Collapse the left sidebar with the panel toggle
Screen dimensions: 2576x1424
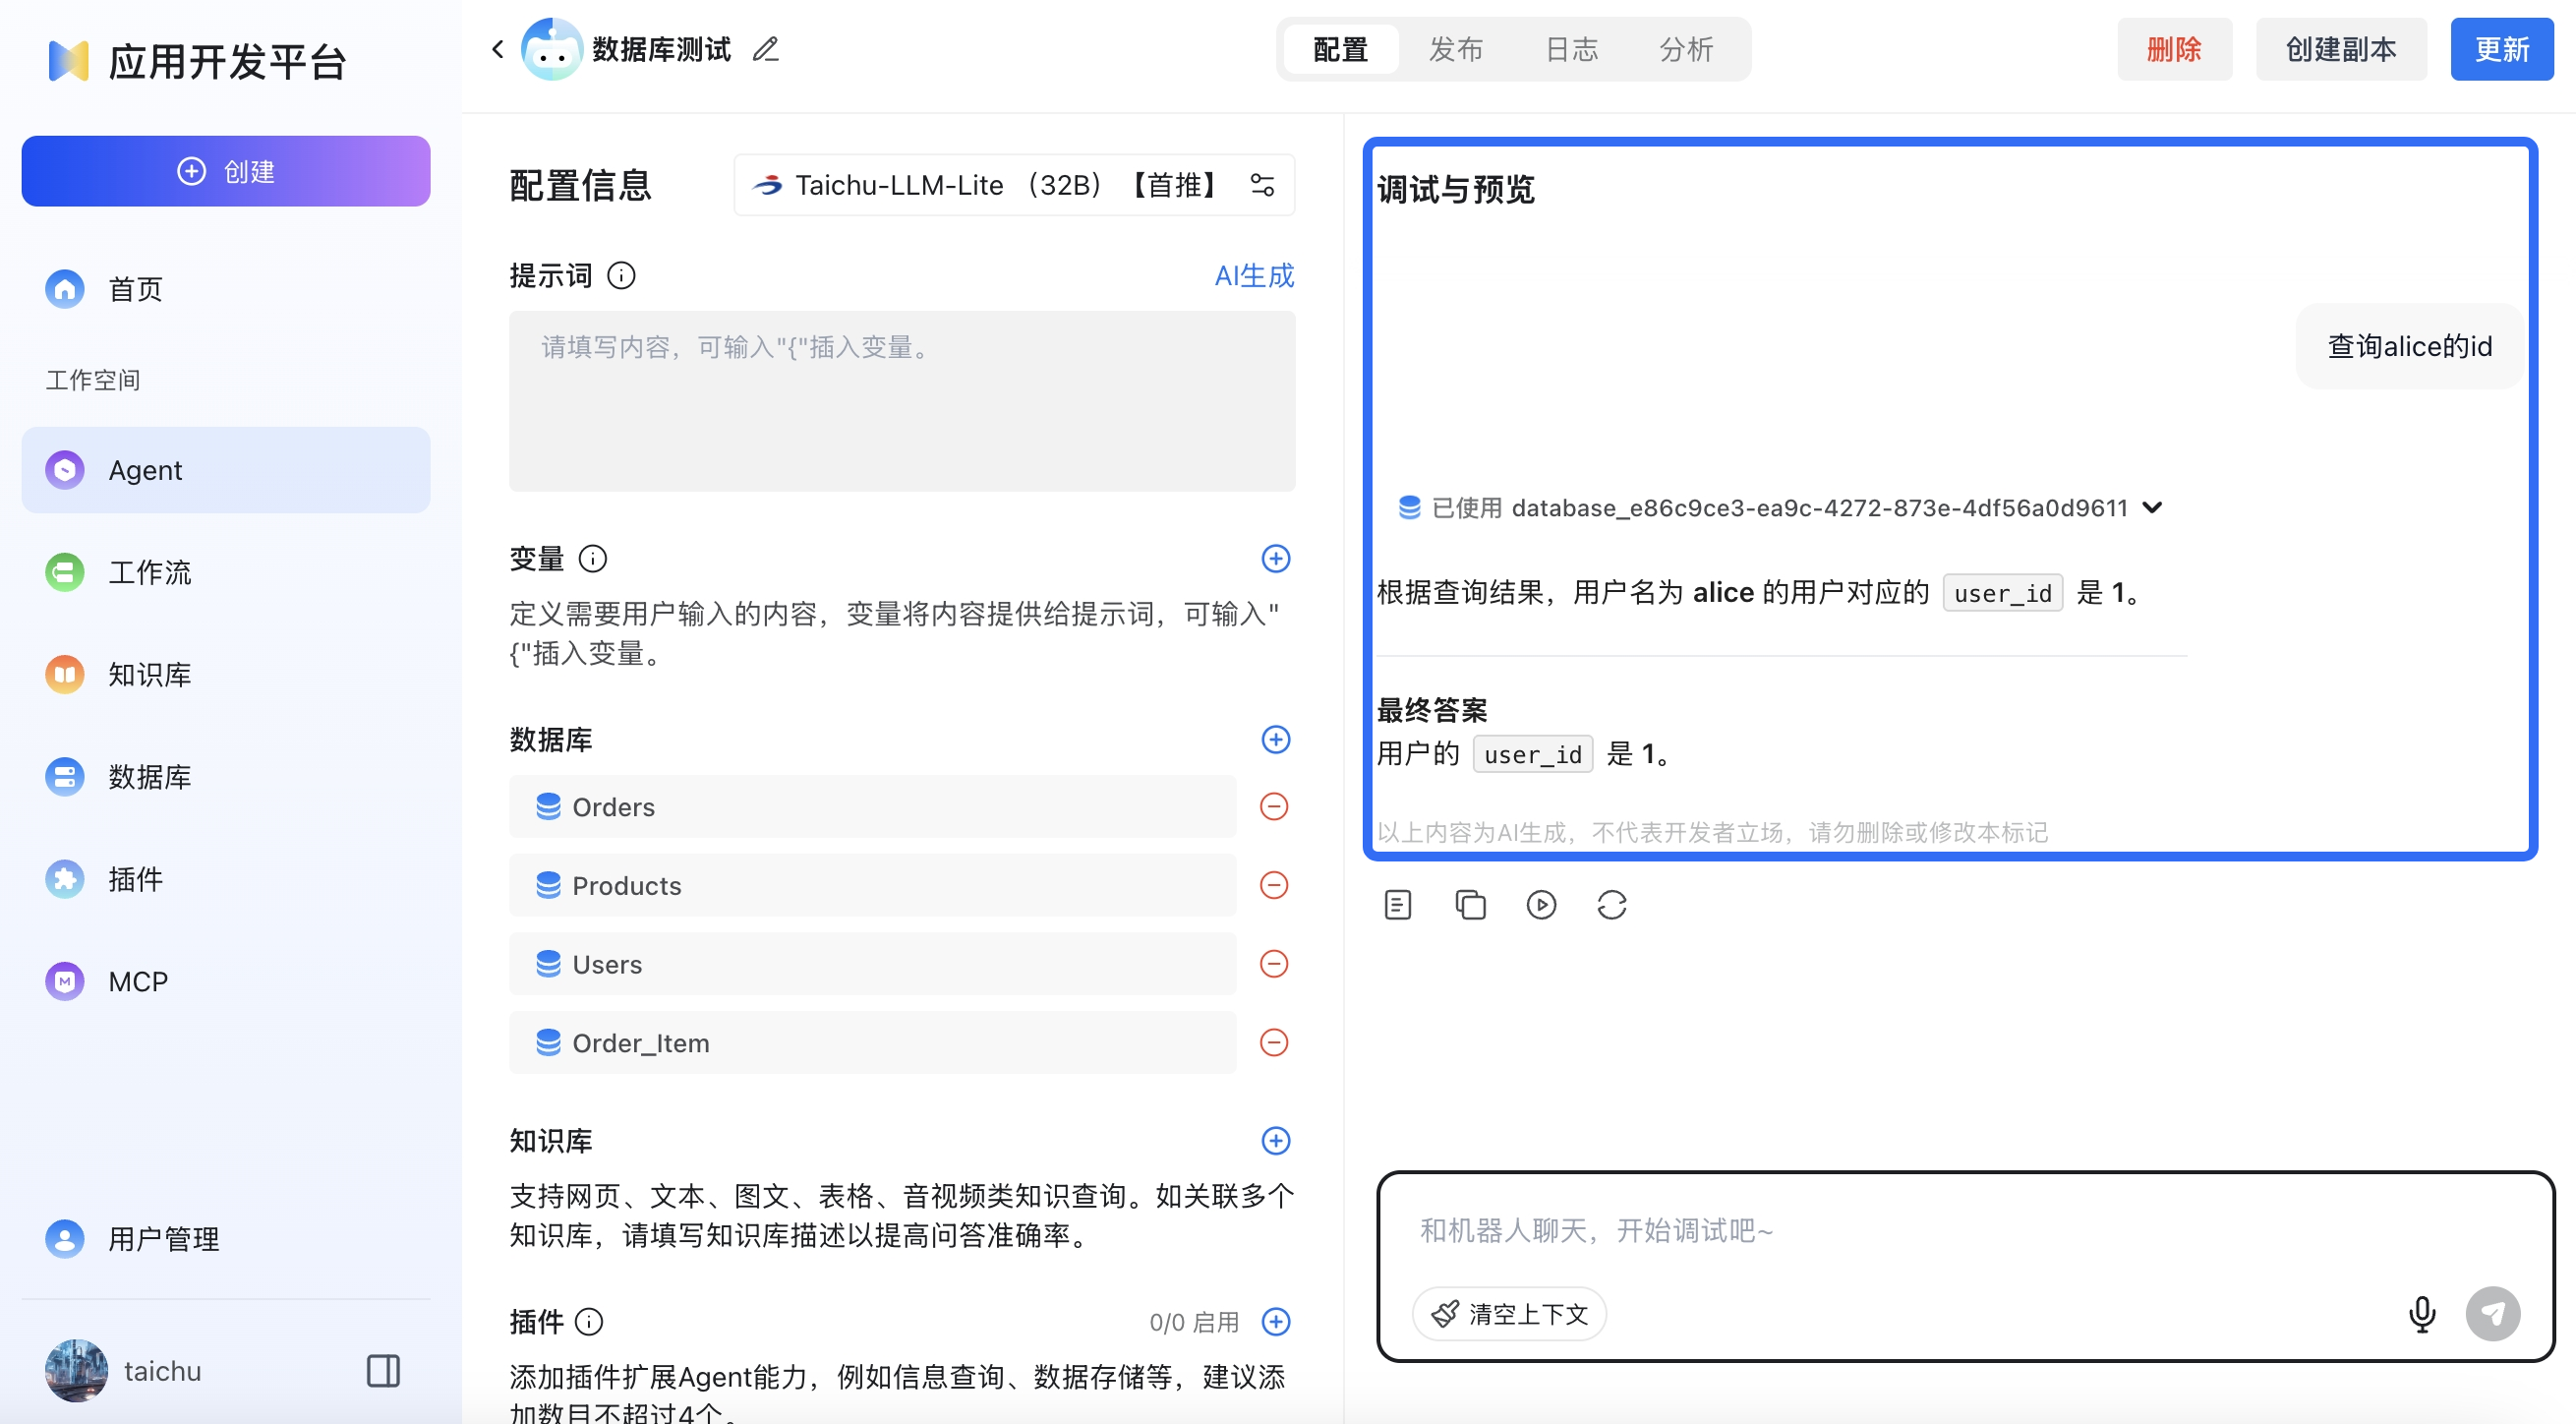tap(383, 1370)
